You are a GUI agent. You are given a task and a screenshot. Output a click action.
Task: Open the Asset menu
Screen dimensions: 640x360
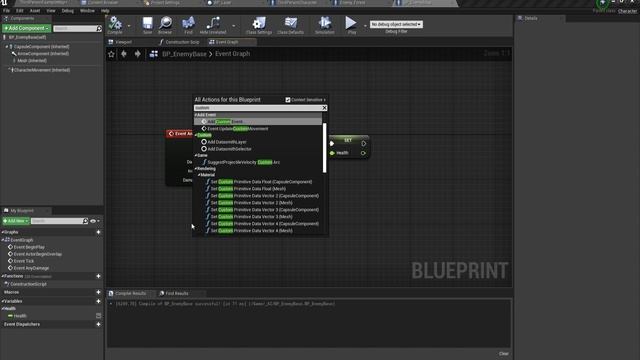pyautogui.click(x=35, y=11)
